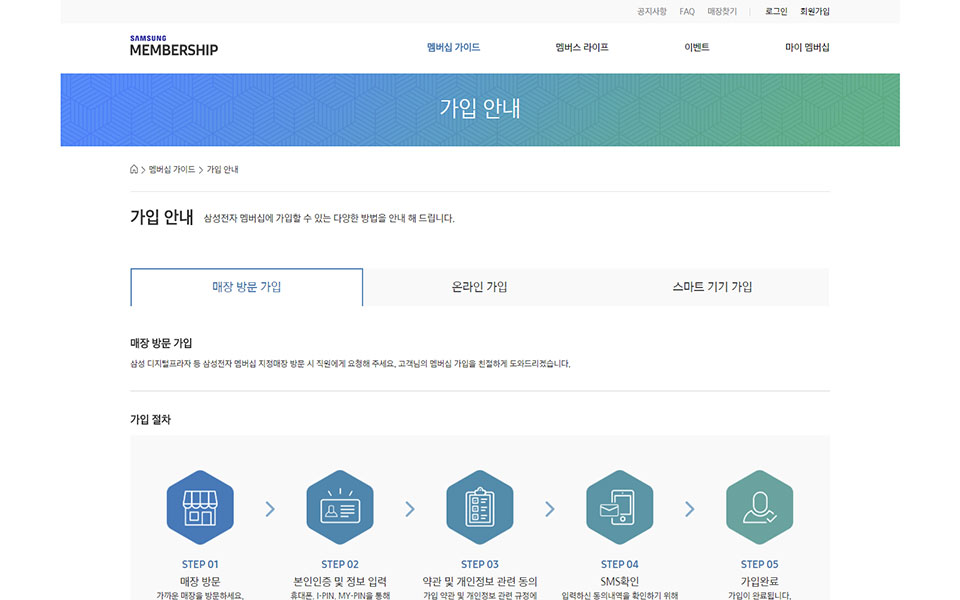Open the FAQ link

[687, 12]
